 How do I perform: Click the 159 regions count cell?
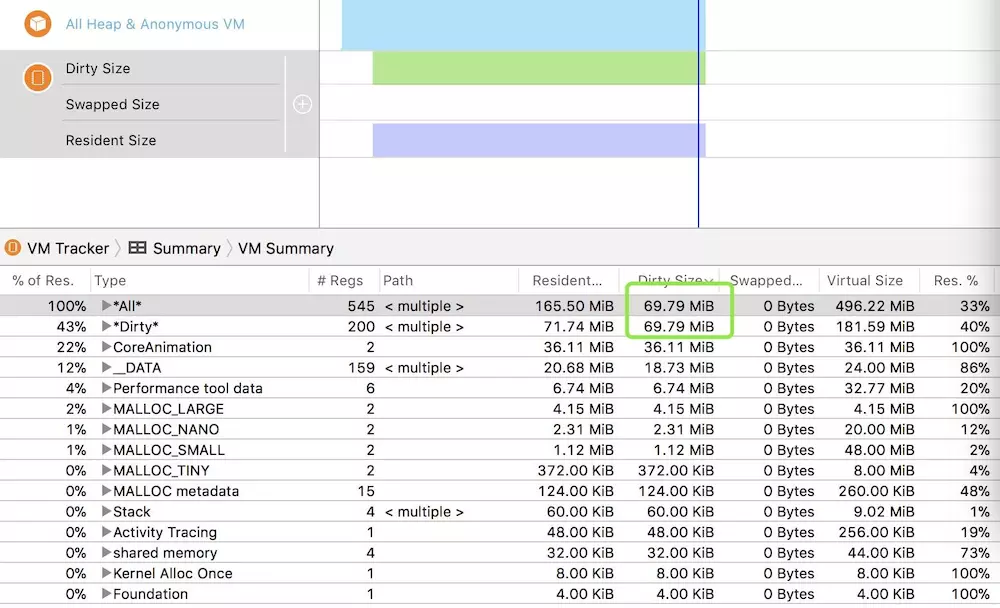point(362,367)
